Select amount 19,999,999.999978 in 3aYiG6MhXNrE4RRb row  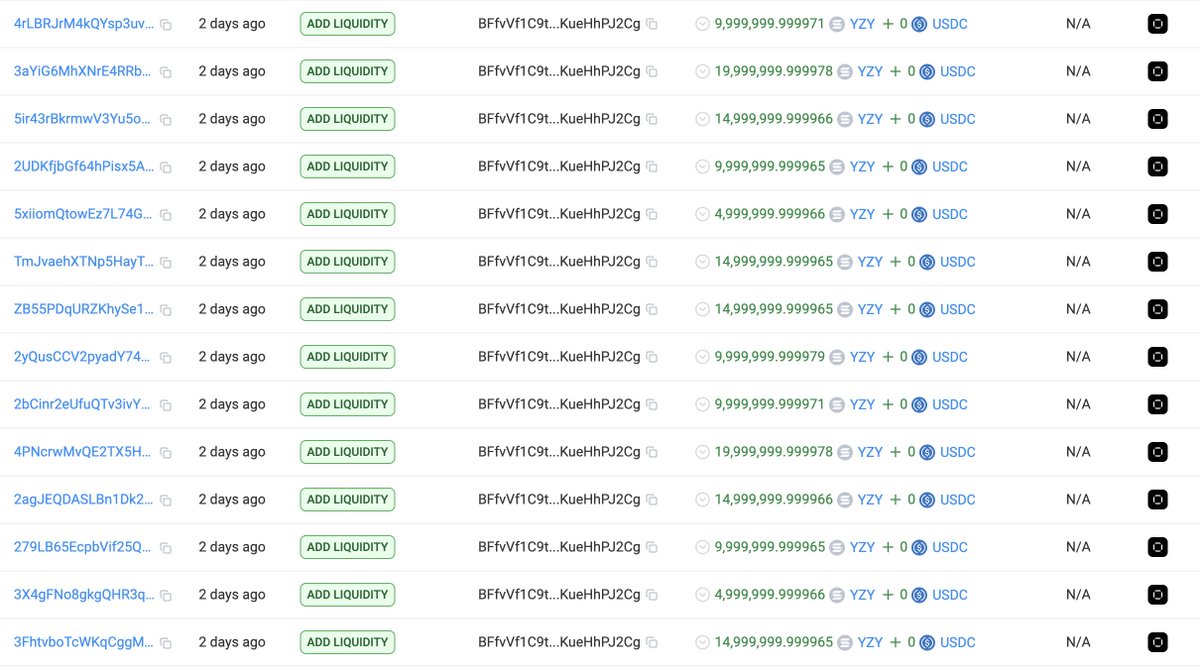[774, 71]
